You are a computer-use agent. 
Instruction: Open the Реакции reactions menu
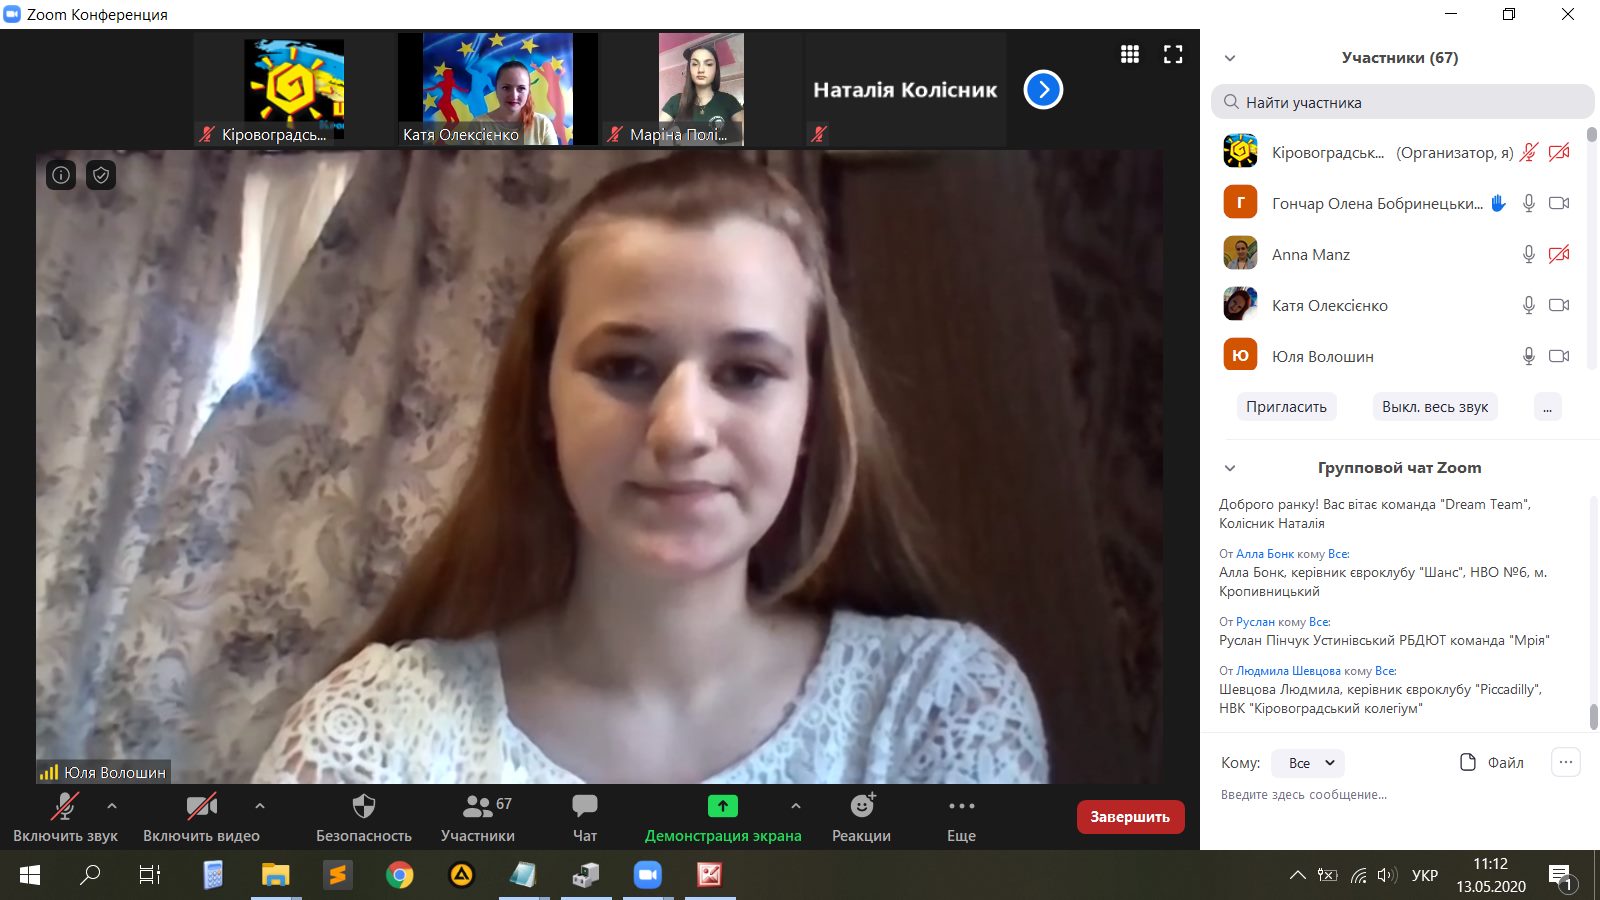(861, 817)
